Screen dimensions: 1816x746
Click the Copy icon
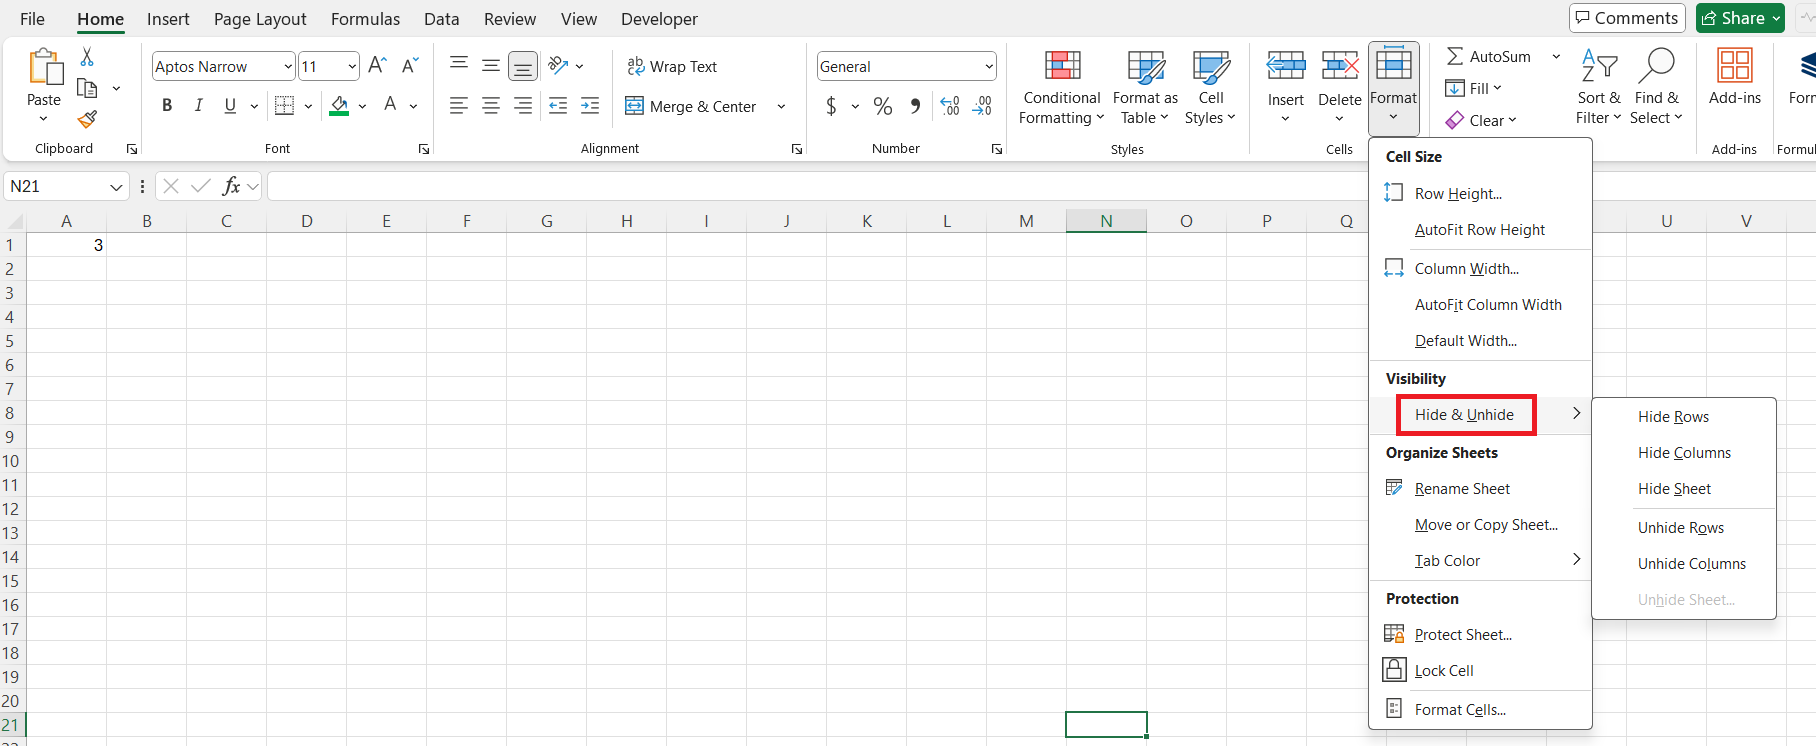coord(87,88)
